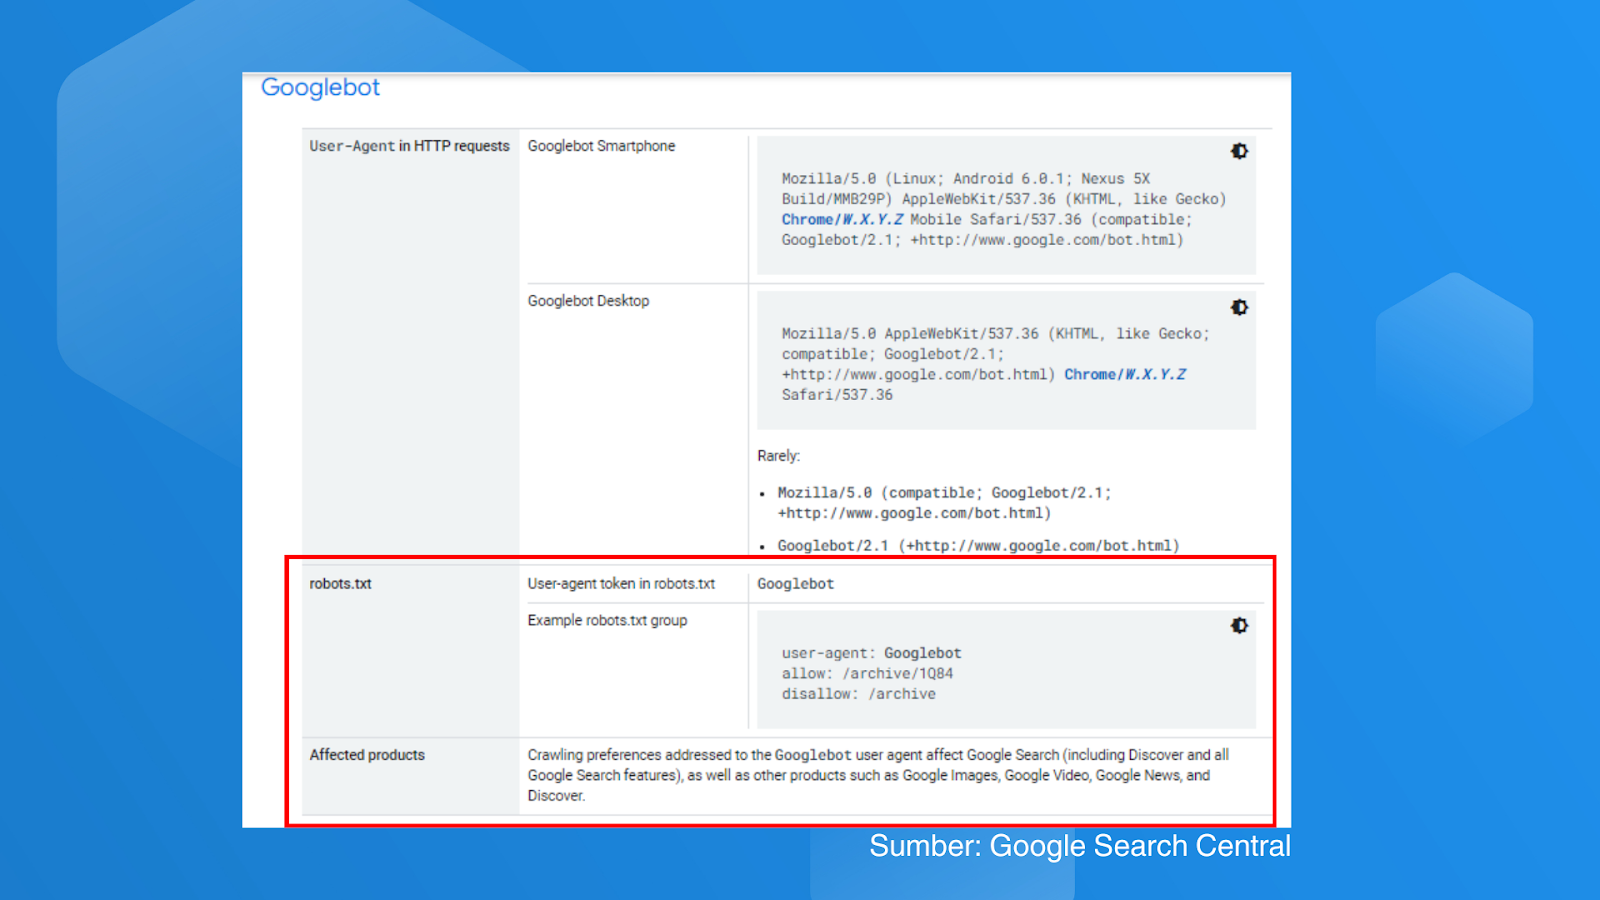The width and height of the screenshot is (1600, 900).
Task: Click the 'disallow: /archive' code line
Action: 859,694
